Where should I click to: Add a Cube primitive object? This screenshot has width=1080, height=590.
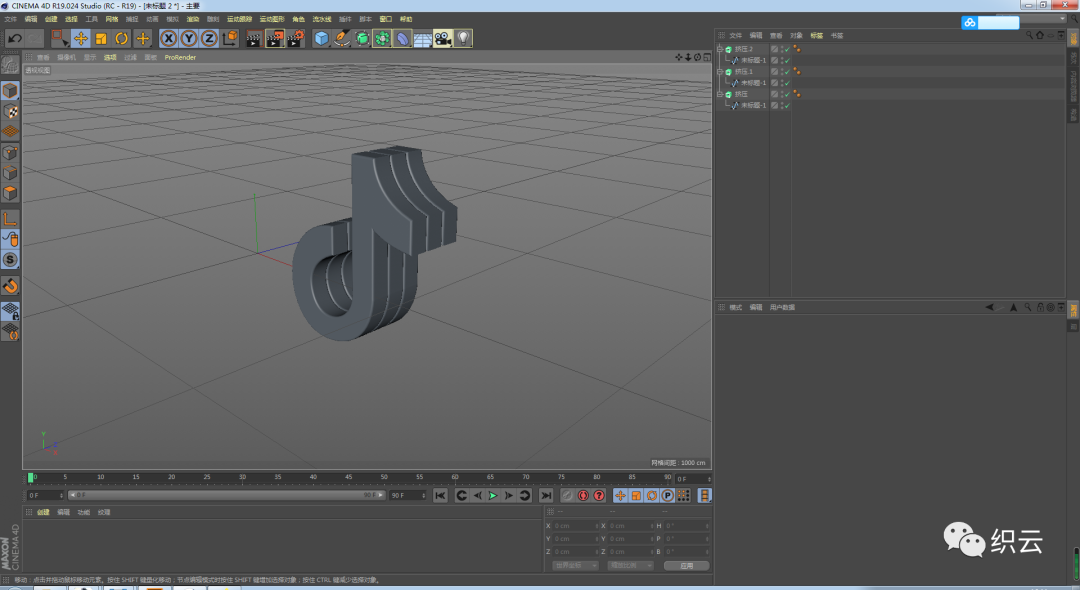(x=321, y=39)
